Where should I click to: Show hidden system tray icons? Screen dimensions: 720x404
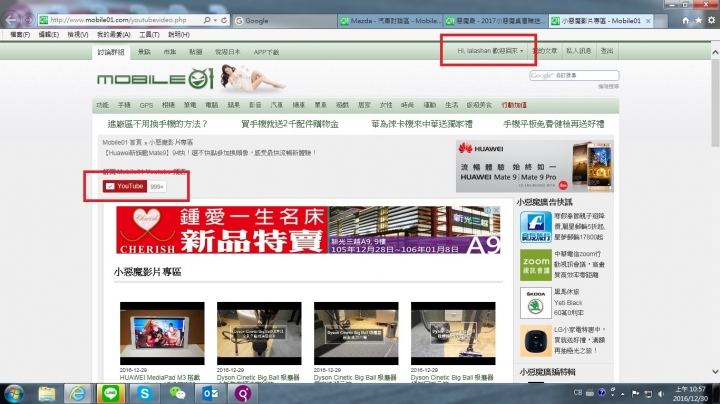click(x=623, y=394)
